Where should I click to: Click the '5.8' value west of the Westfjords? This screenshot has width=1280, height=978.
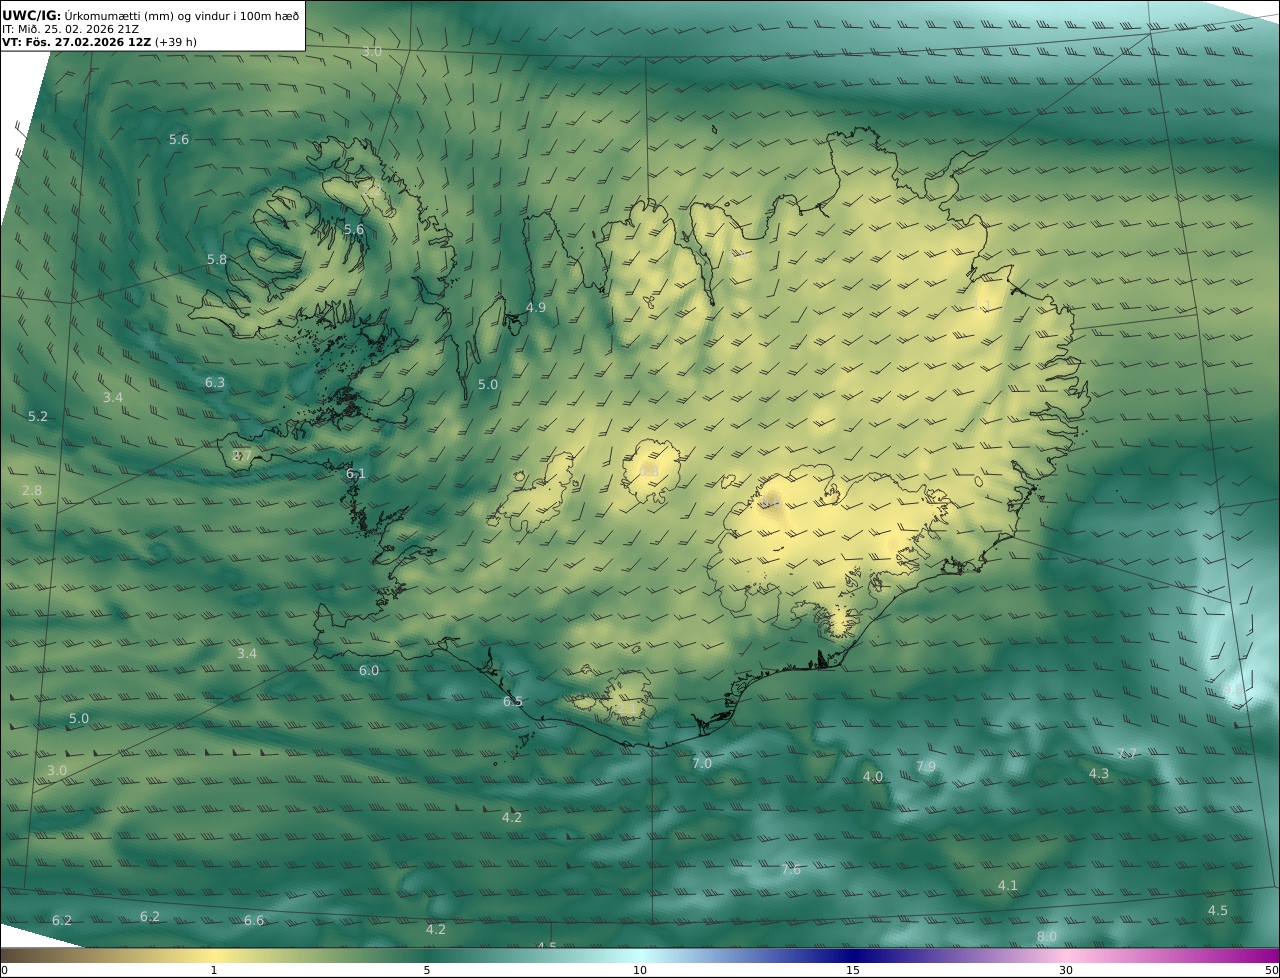point(217,259)
